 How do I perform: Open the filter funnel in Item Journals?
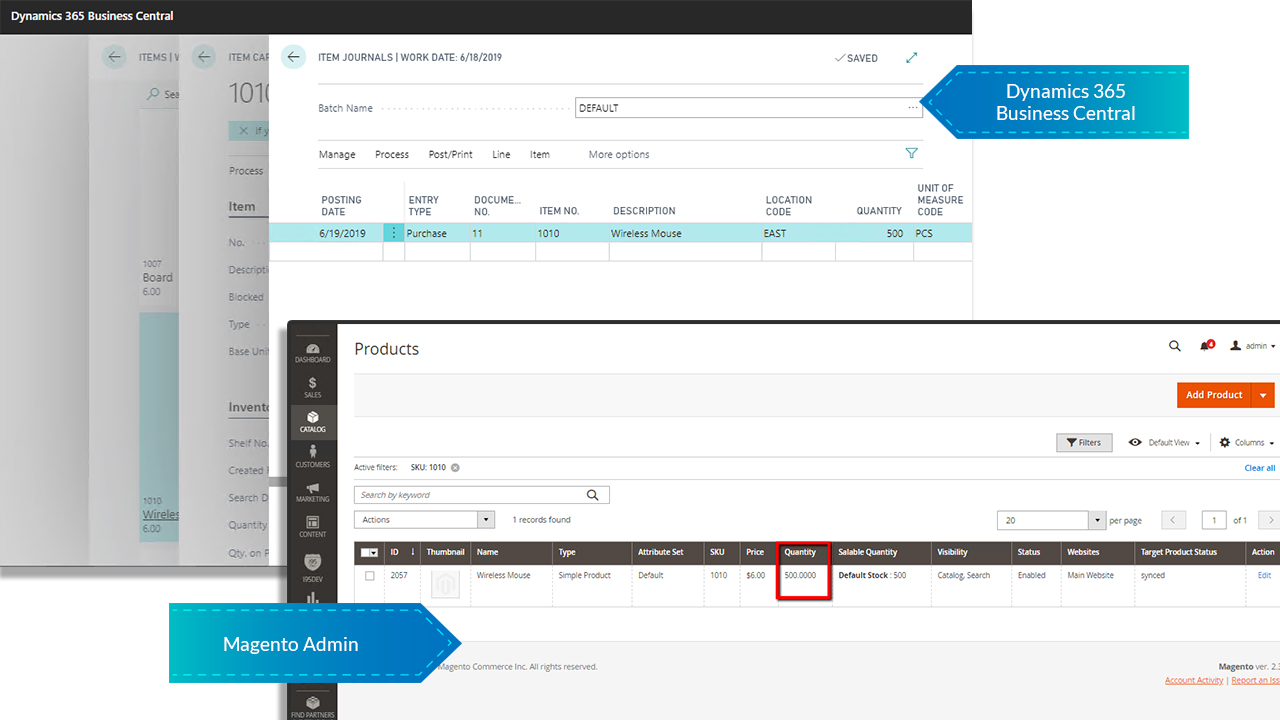point(911,153)
